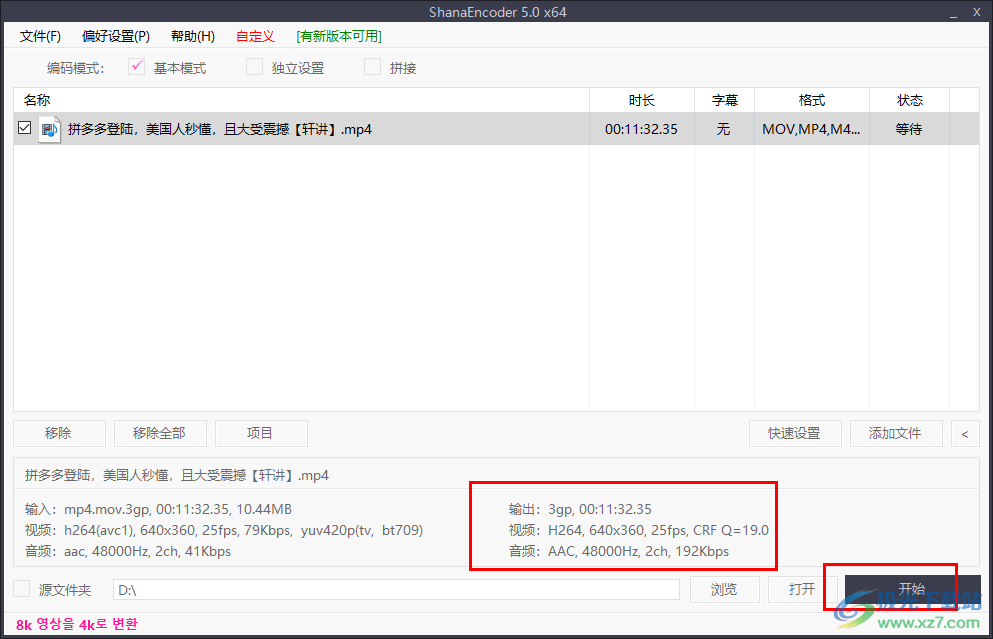Viewport: 993px width, 639px height.
Task: Click the format cell MOV,MP4,M4...
Action: [x=811, y=129]
